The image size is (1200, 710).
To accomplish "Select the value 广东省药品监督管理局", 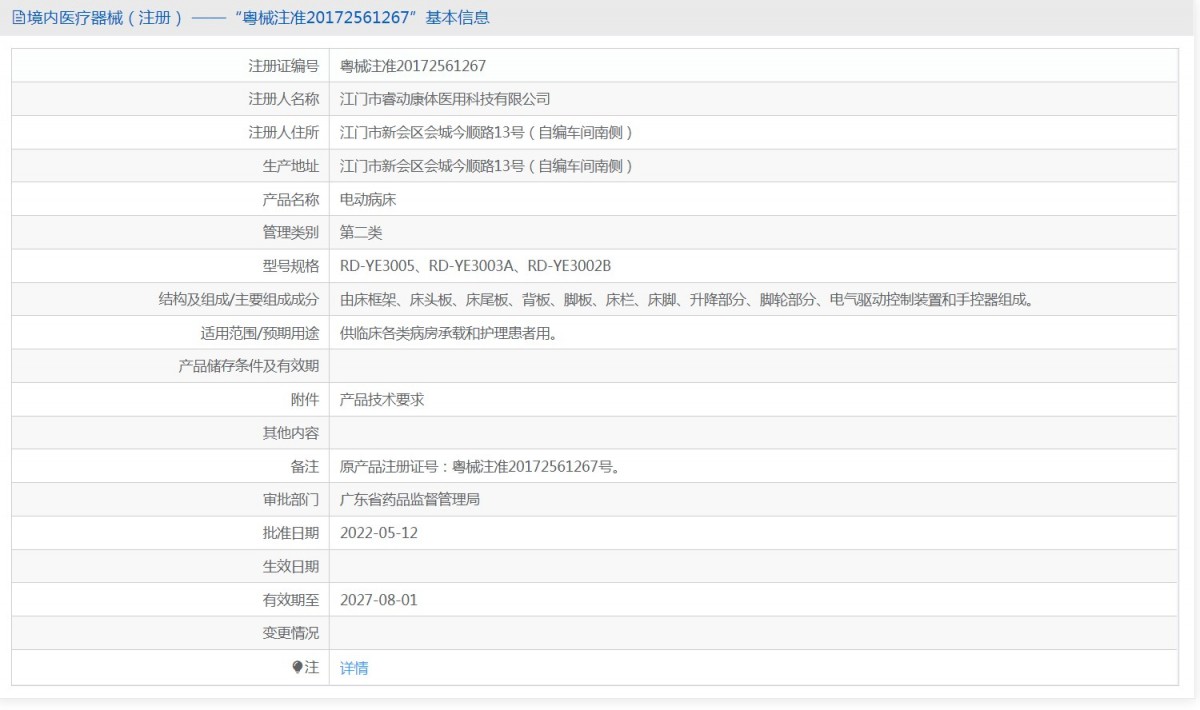I will click(x=410, y=499).
